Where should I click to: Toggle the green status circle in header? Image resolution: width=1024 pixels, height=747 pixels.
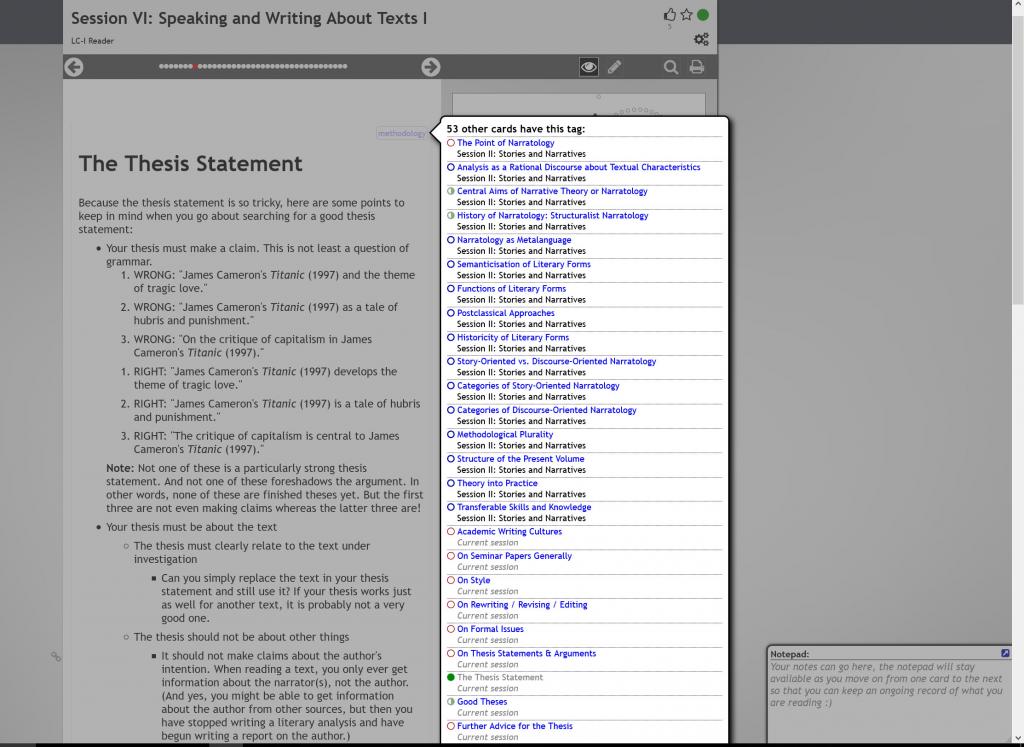[x=703, y=15]
